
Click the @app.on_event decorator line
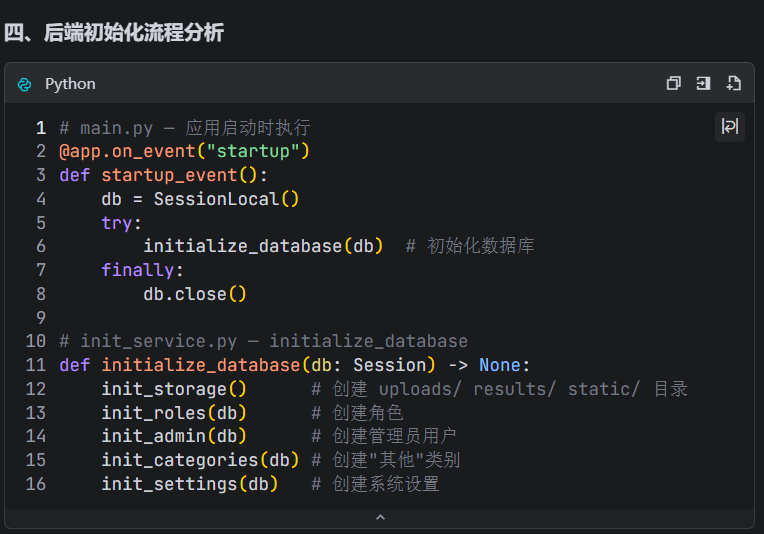[x=184, y=152]
